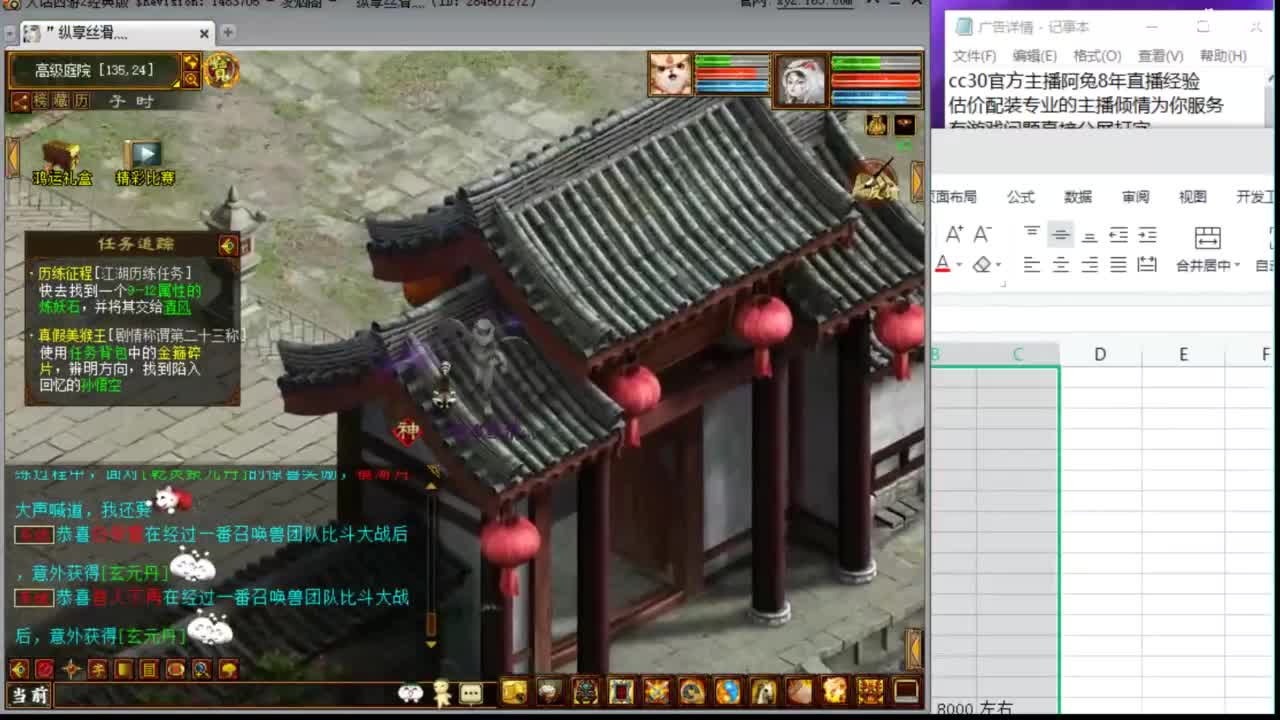Toggle justify text alignment
This screenshot has height=720, width=1280.
[1118, 265]
